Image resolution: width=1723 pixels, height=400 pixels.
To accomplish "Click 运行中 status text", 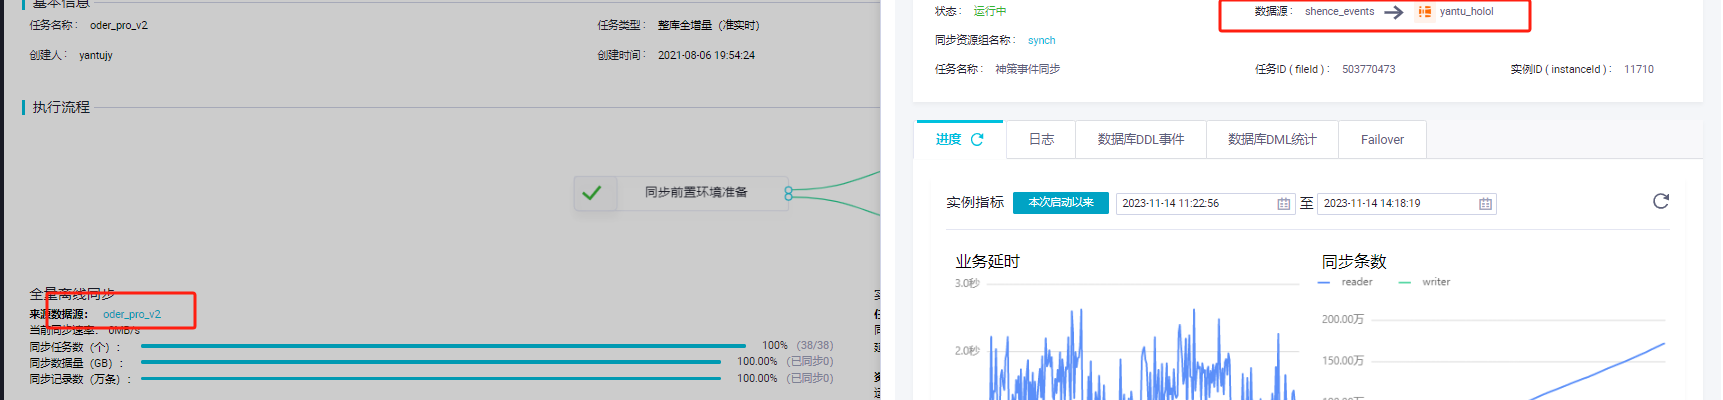I will pyautogui.click(x=990, y=11).
